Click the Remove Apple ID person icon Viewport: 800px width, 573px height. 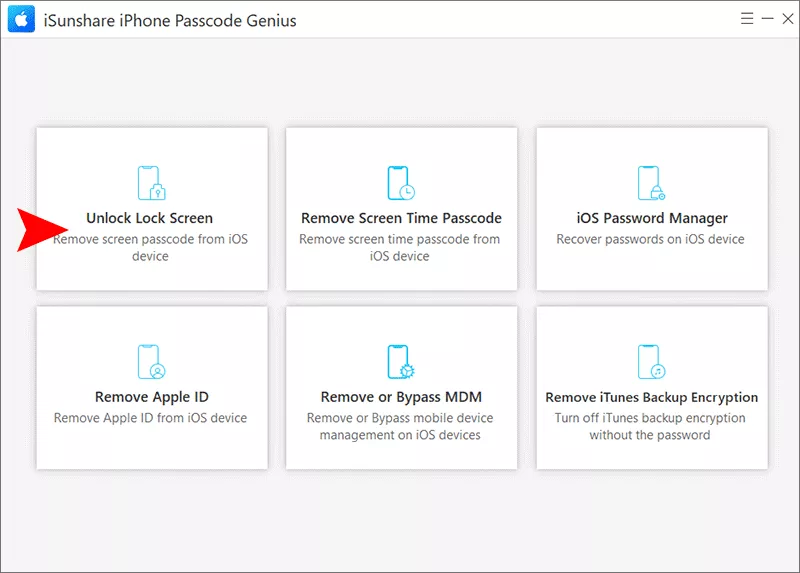coord(152,362)
